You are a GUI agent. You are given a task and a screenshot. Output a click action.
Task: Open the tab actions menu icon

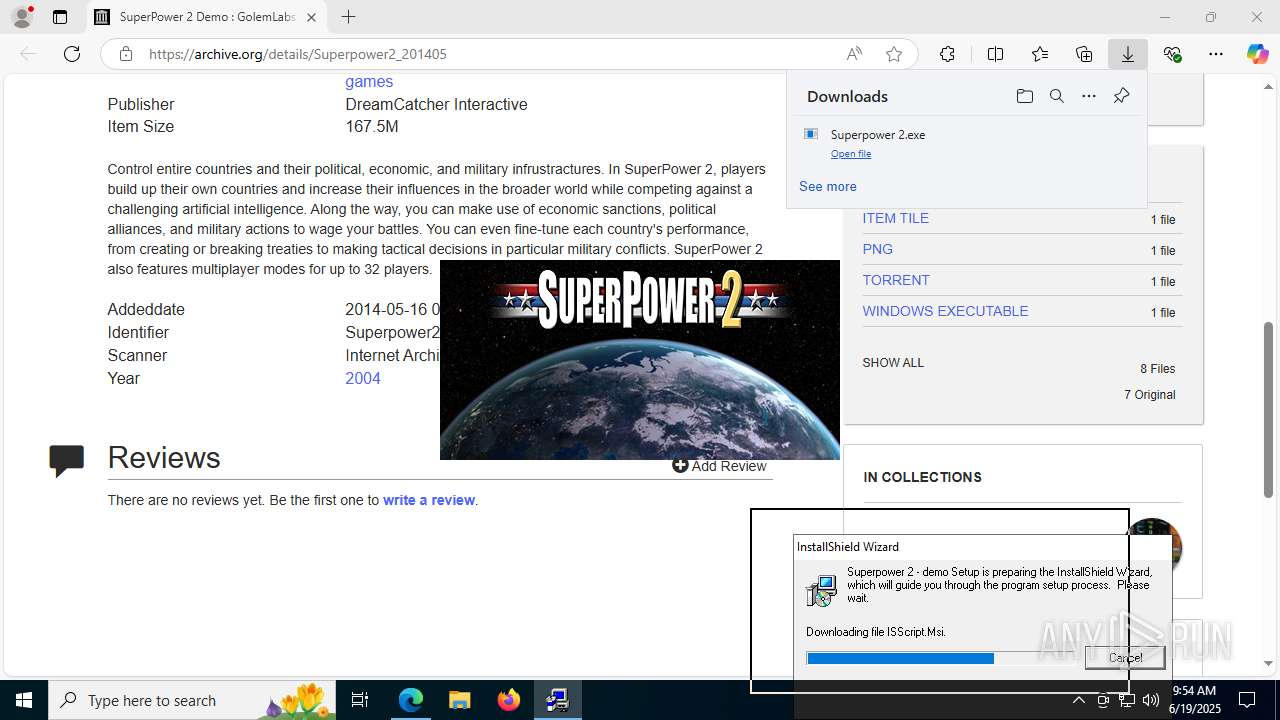[x=60, y=17]
